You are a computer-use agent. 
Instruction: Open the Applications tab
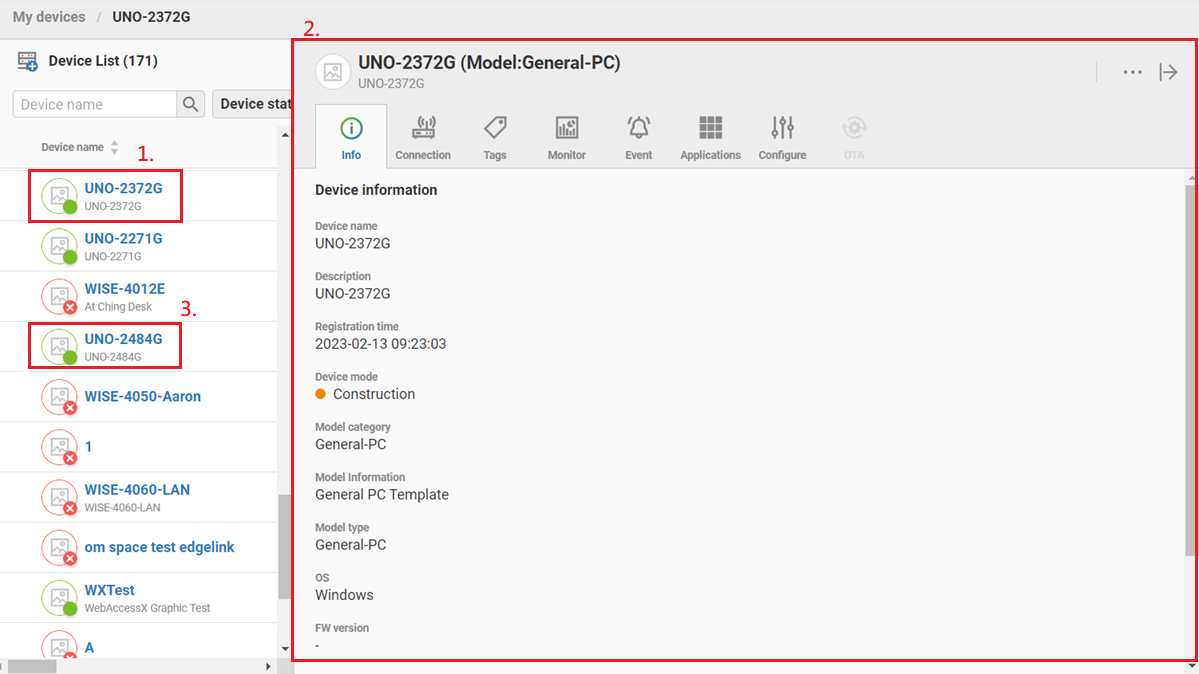coord(710,138)
